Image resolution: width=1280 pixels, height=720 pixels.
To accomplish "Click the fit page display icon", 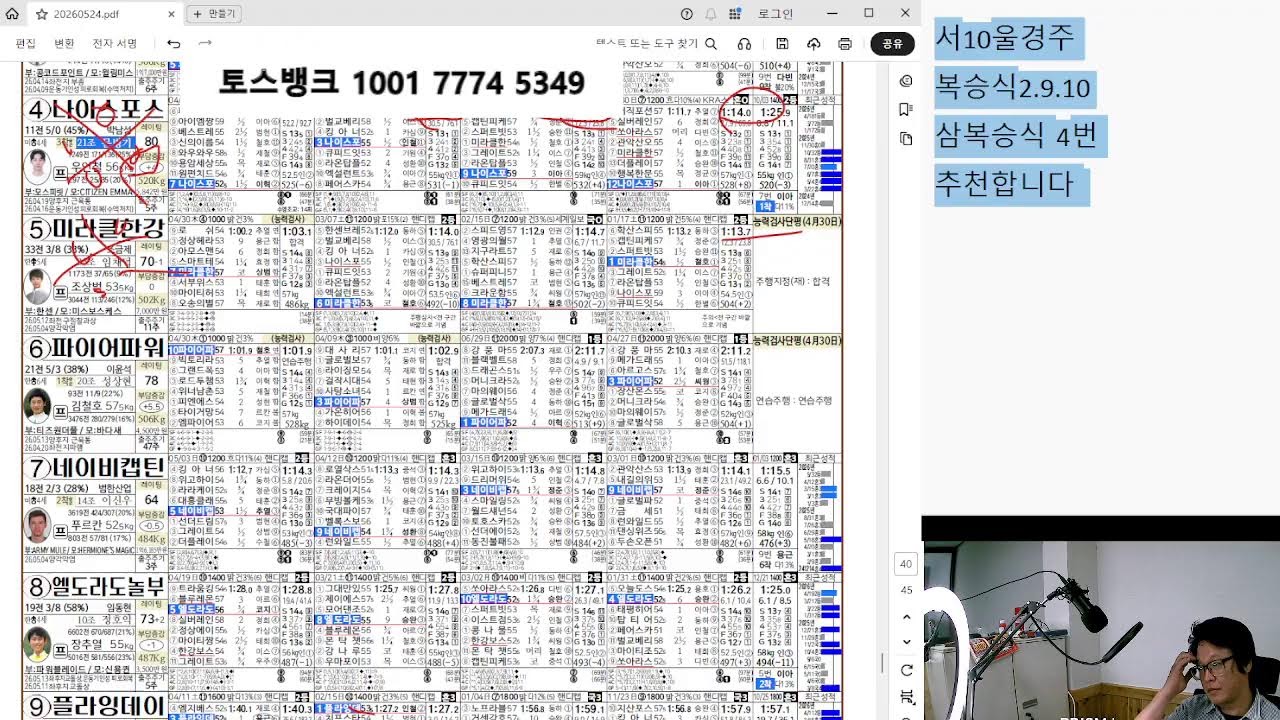I will (906, 697).
